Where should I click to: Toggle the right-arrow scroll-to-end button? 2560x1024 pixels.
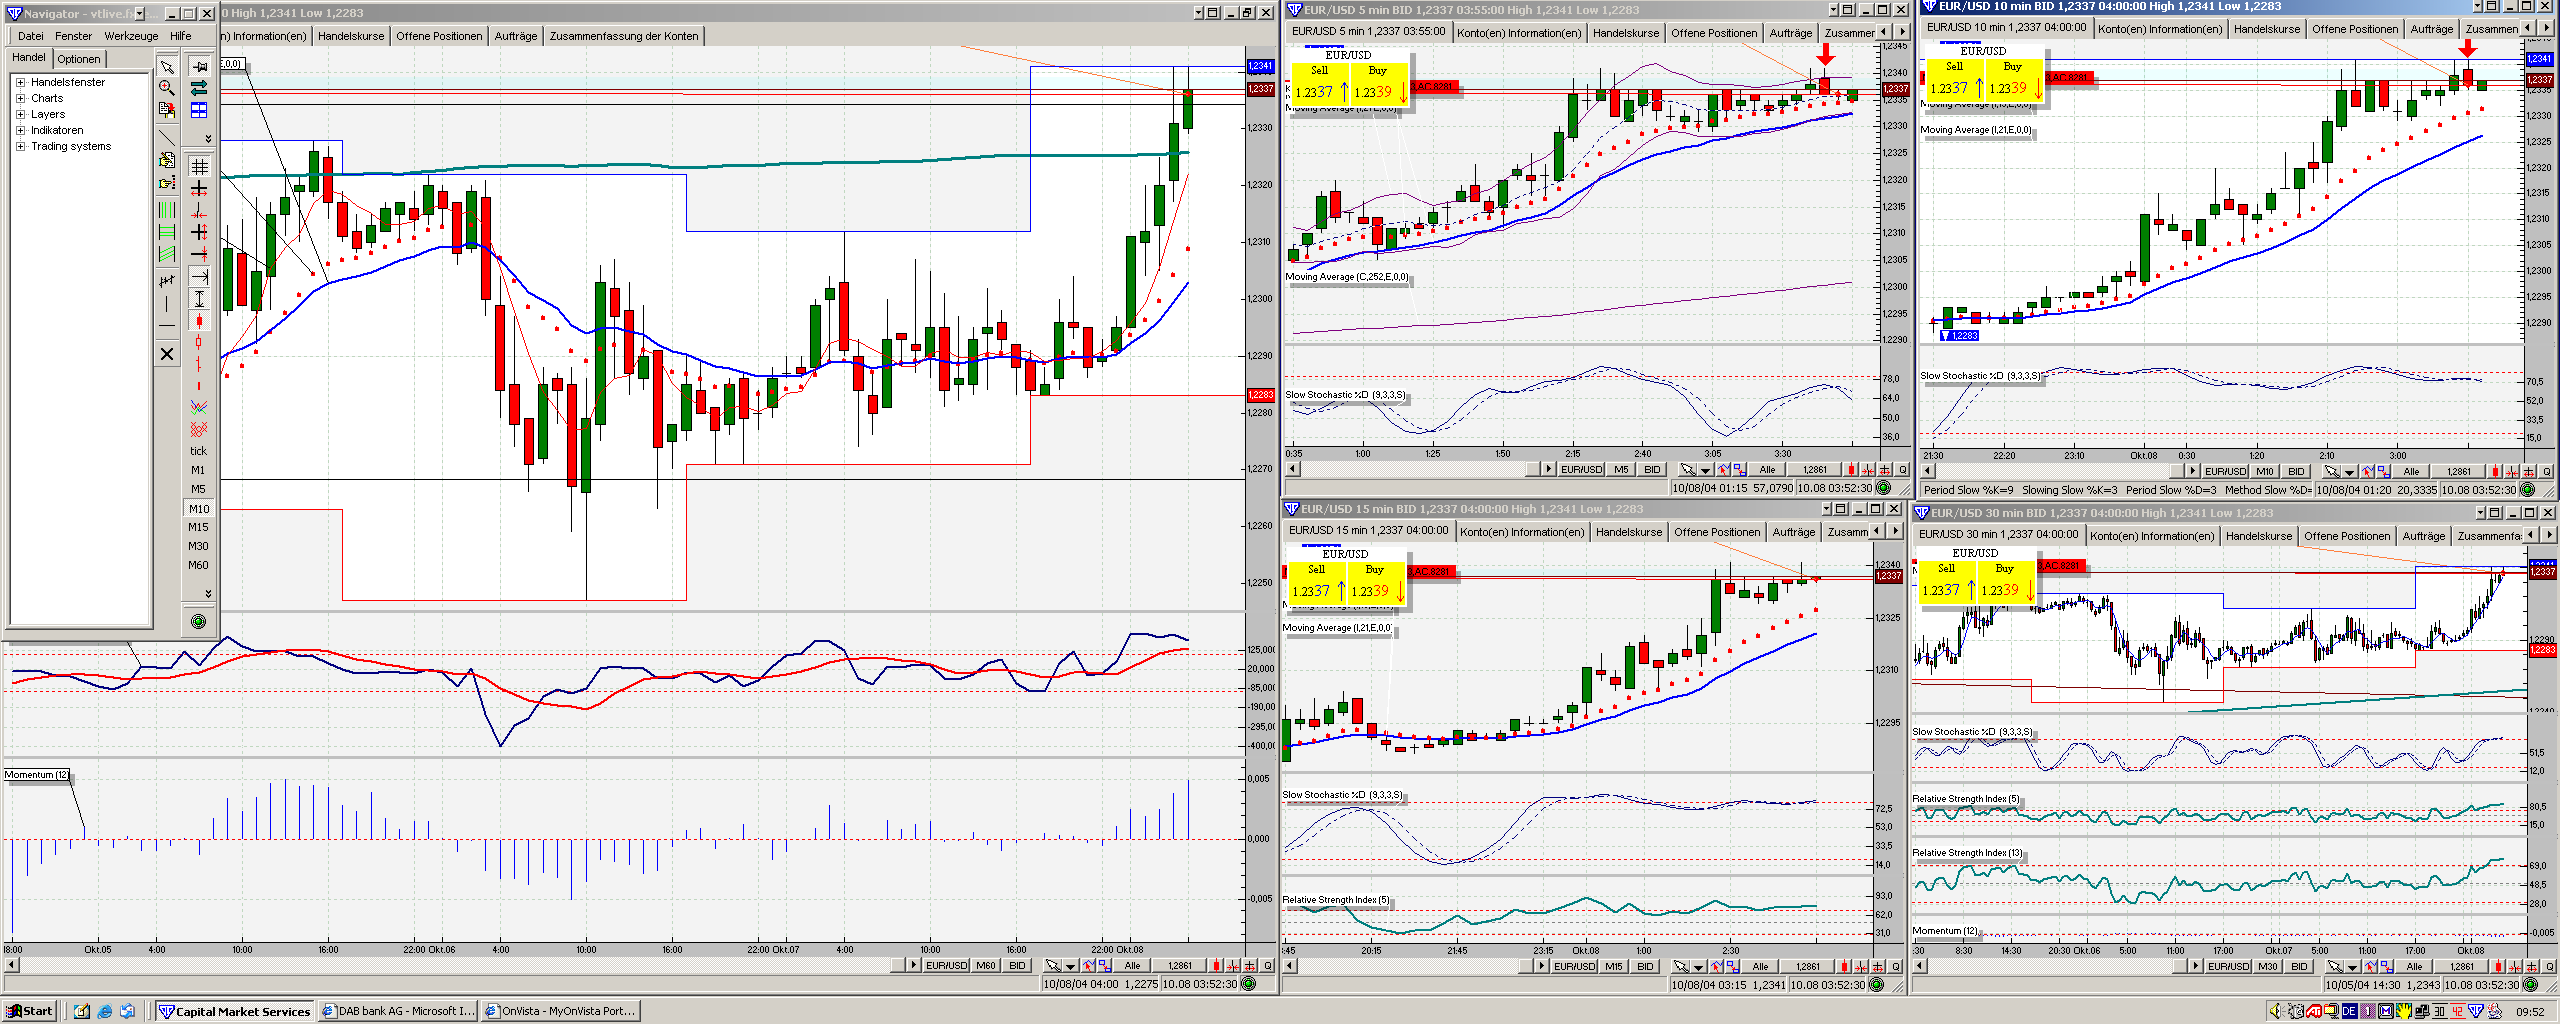(199, 276)
